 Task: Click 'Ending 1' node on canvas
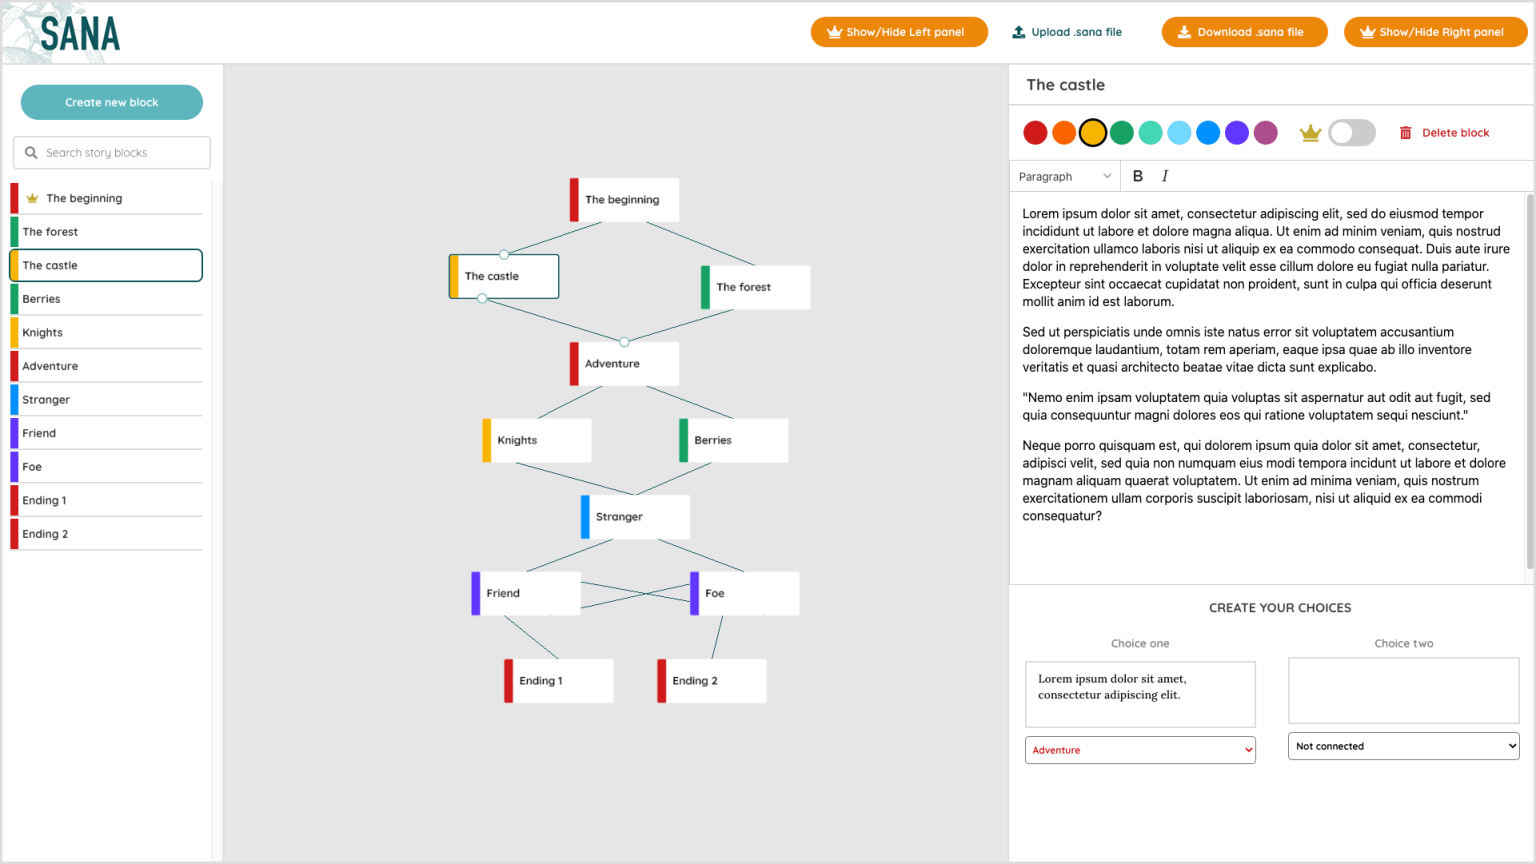pos(558,681)
